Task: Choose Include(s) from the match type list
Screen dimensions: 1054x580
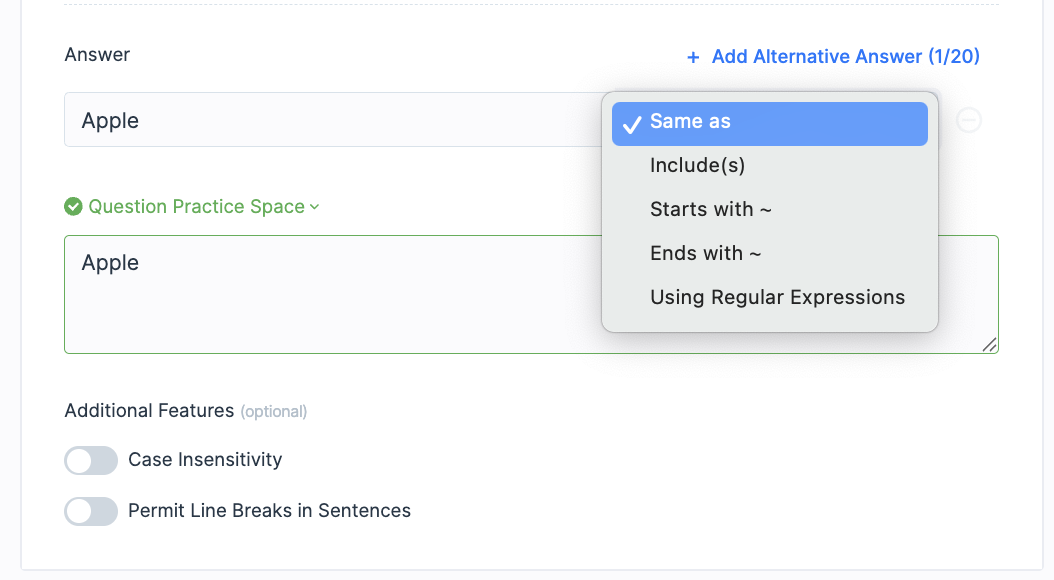Action: coord(697,166)
